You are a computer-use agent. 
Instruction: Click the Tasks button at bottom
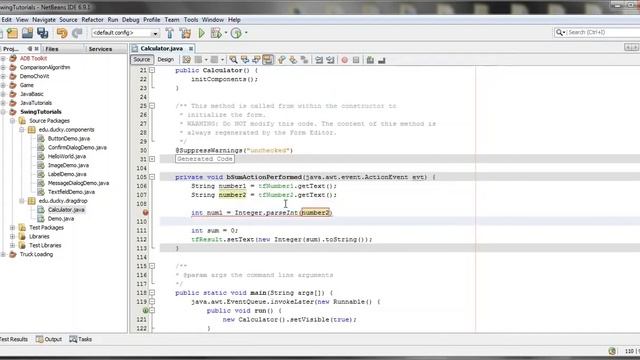point(80,339)
